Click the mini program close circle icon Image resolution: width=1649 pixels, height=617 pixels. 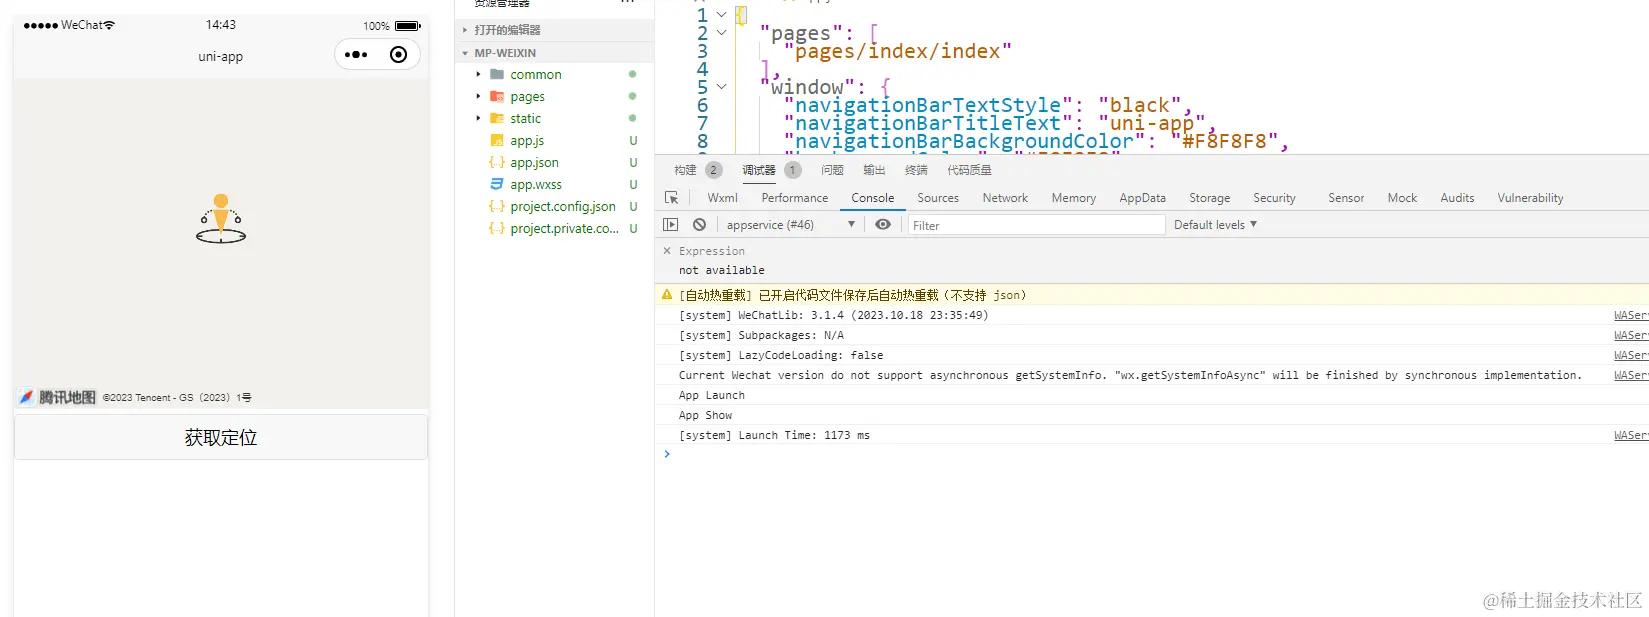click(x=398, y=55)
